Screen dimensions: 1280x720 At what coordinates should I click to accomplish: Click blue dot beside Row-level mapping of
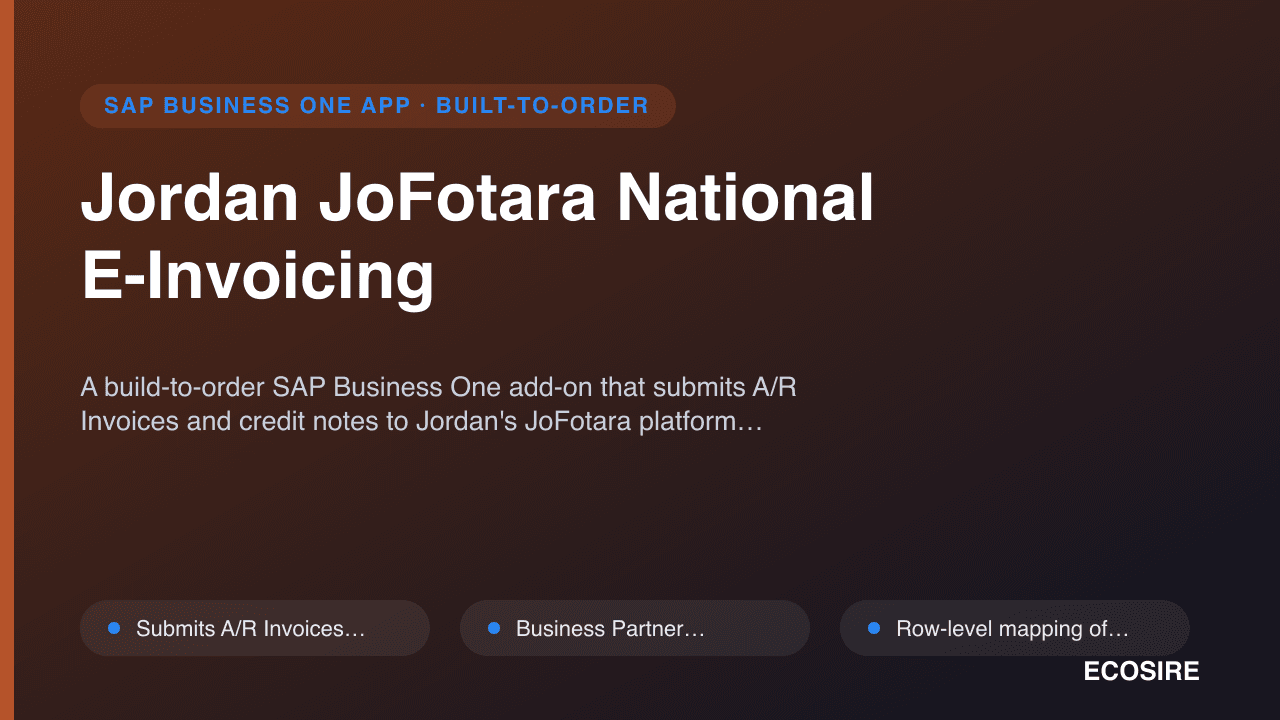(x=874, y=628)
